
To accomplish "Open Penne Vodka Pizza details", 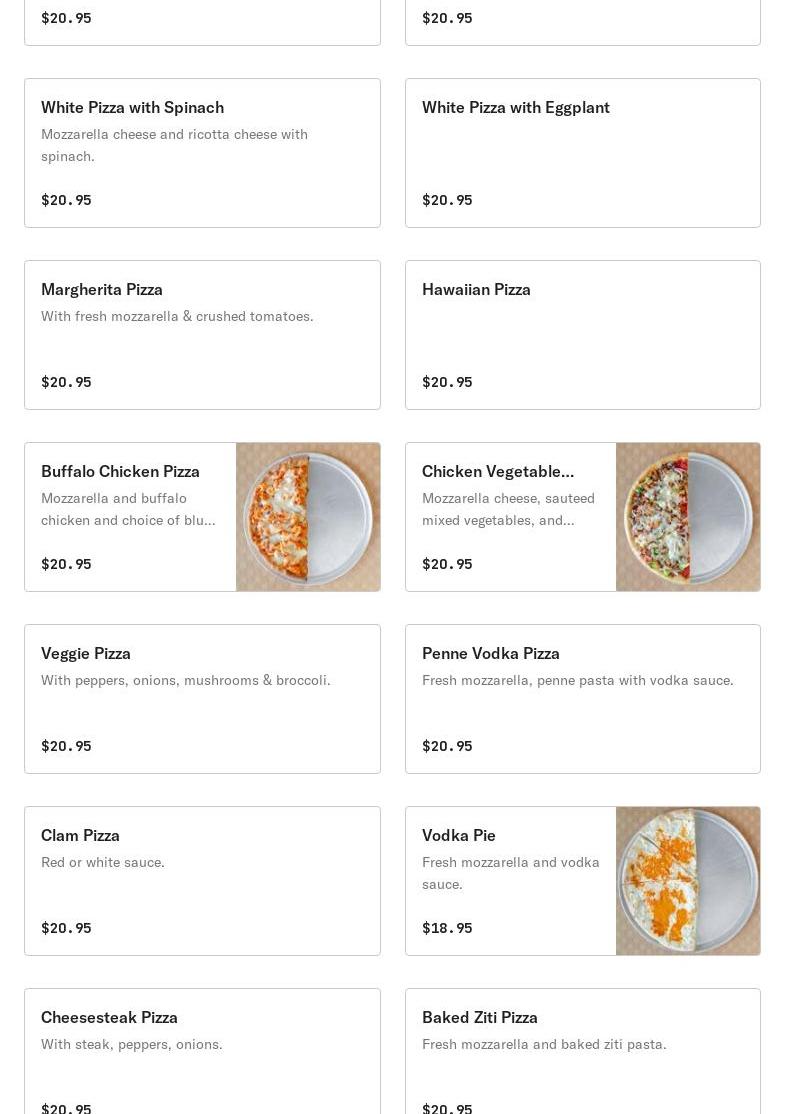I will click(x=583, y=698).
